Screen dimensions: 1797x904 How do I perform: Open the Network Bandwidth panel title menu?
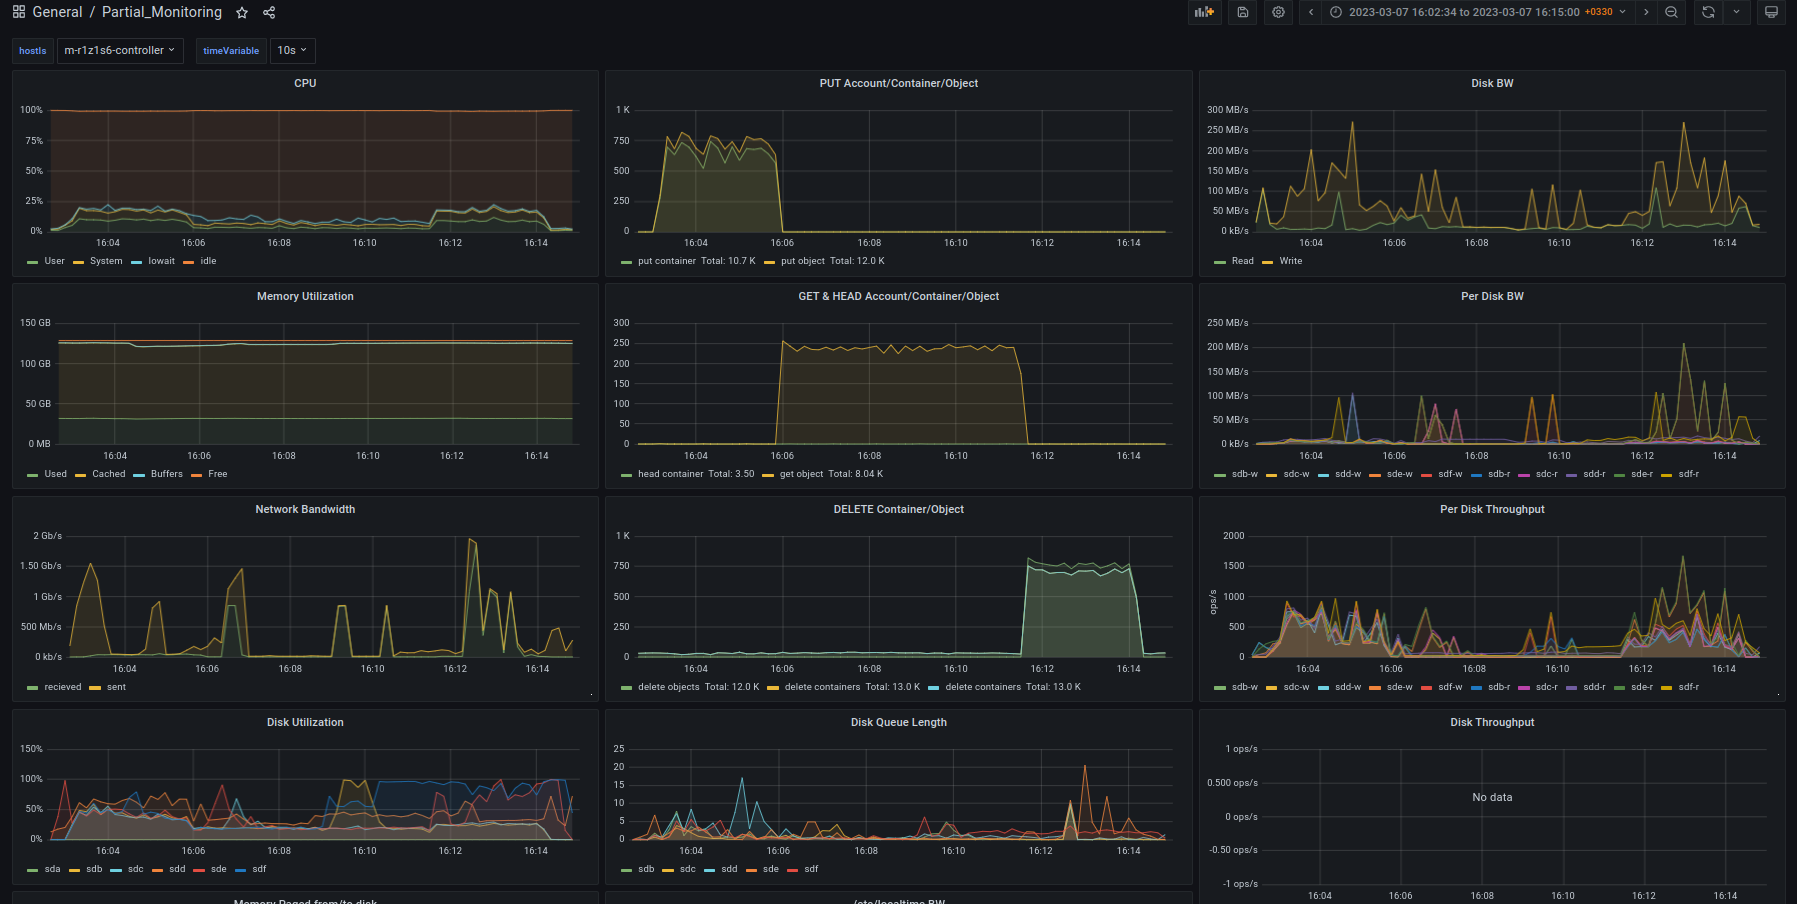[x=305, y=509]
